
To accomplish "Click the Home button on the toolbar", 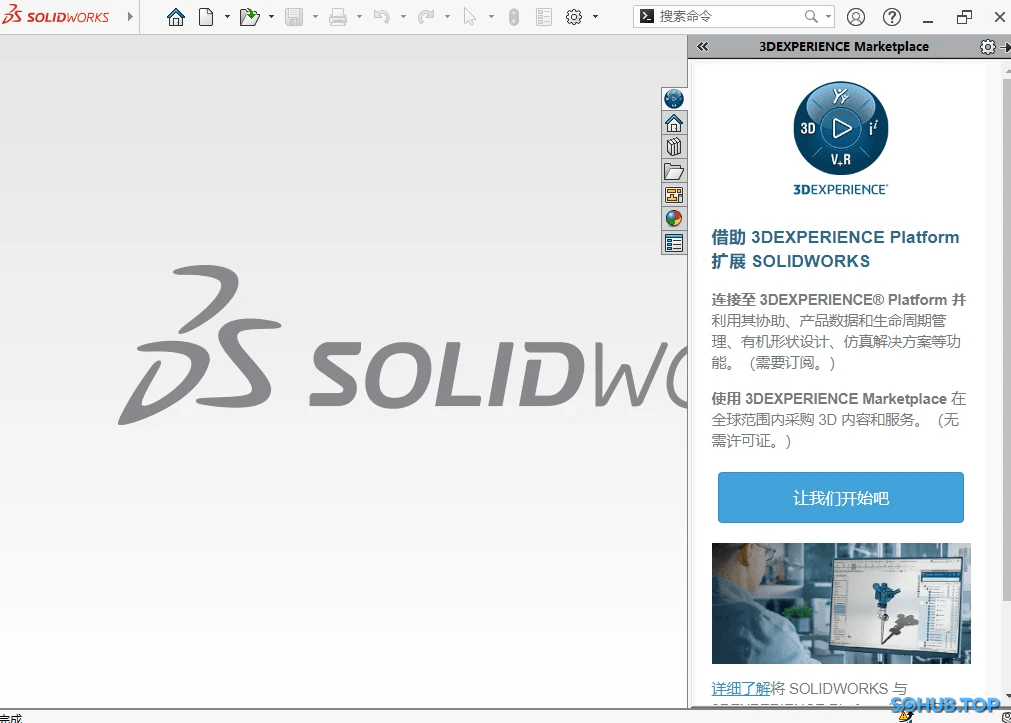I will [x=176, y=17].
